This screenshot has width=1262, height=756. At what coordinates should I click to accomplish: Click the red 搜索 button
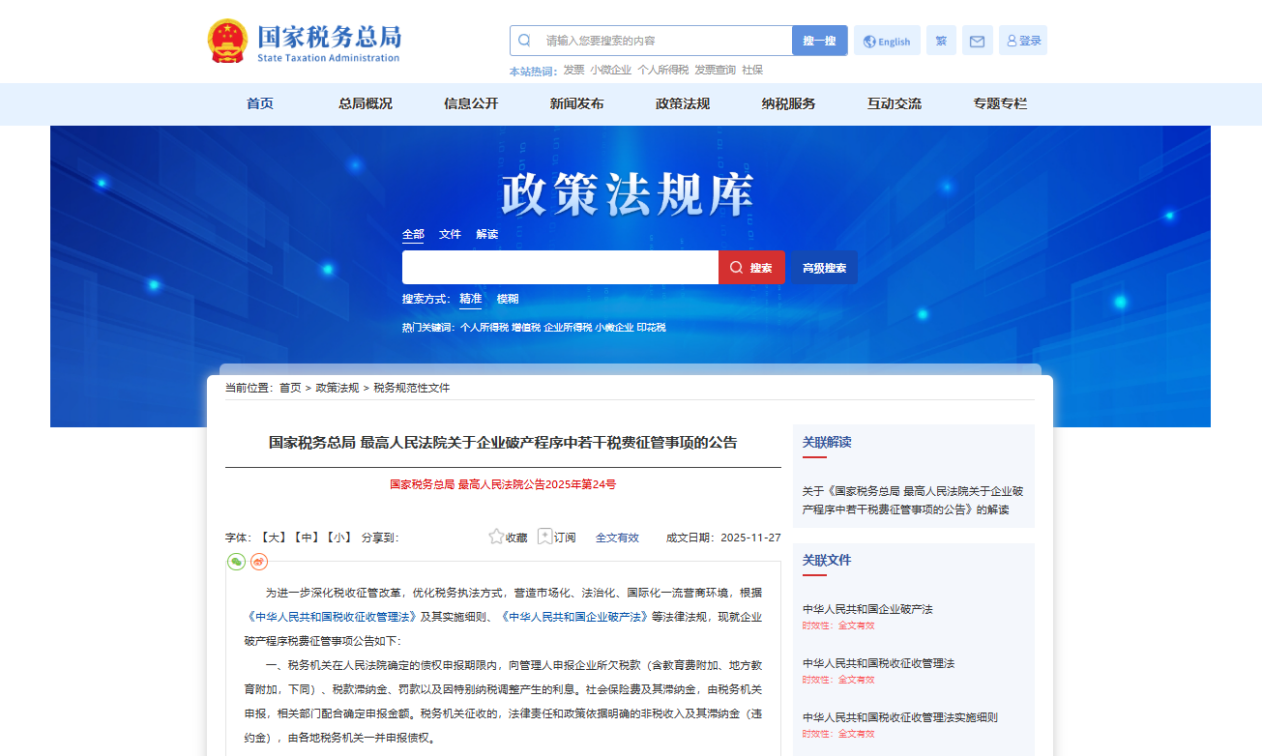[751, 268]
